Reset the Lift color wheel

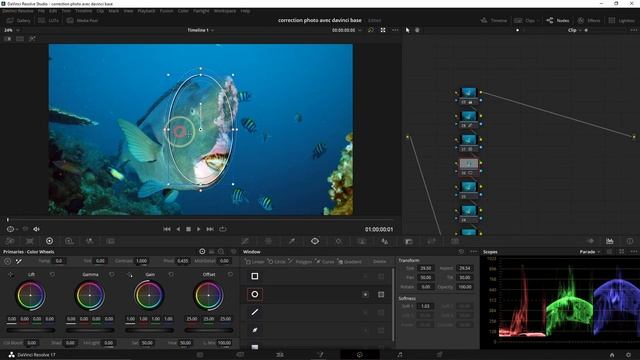[52, 275]
